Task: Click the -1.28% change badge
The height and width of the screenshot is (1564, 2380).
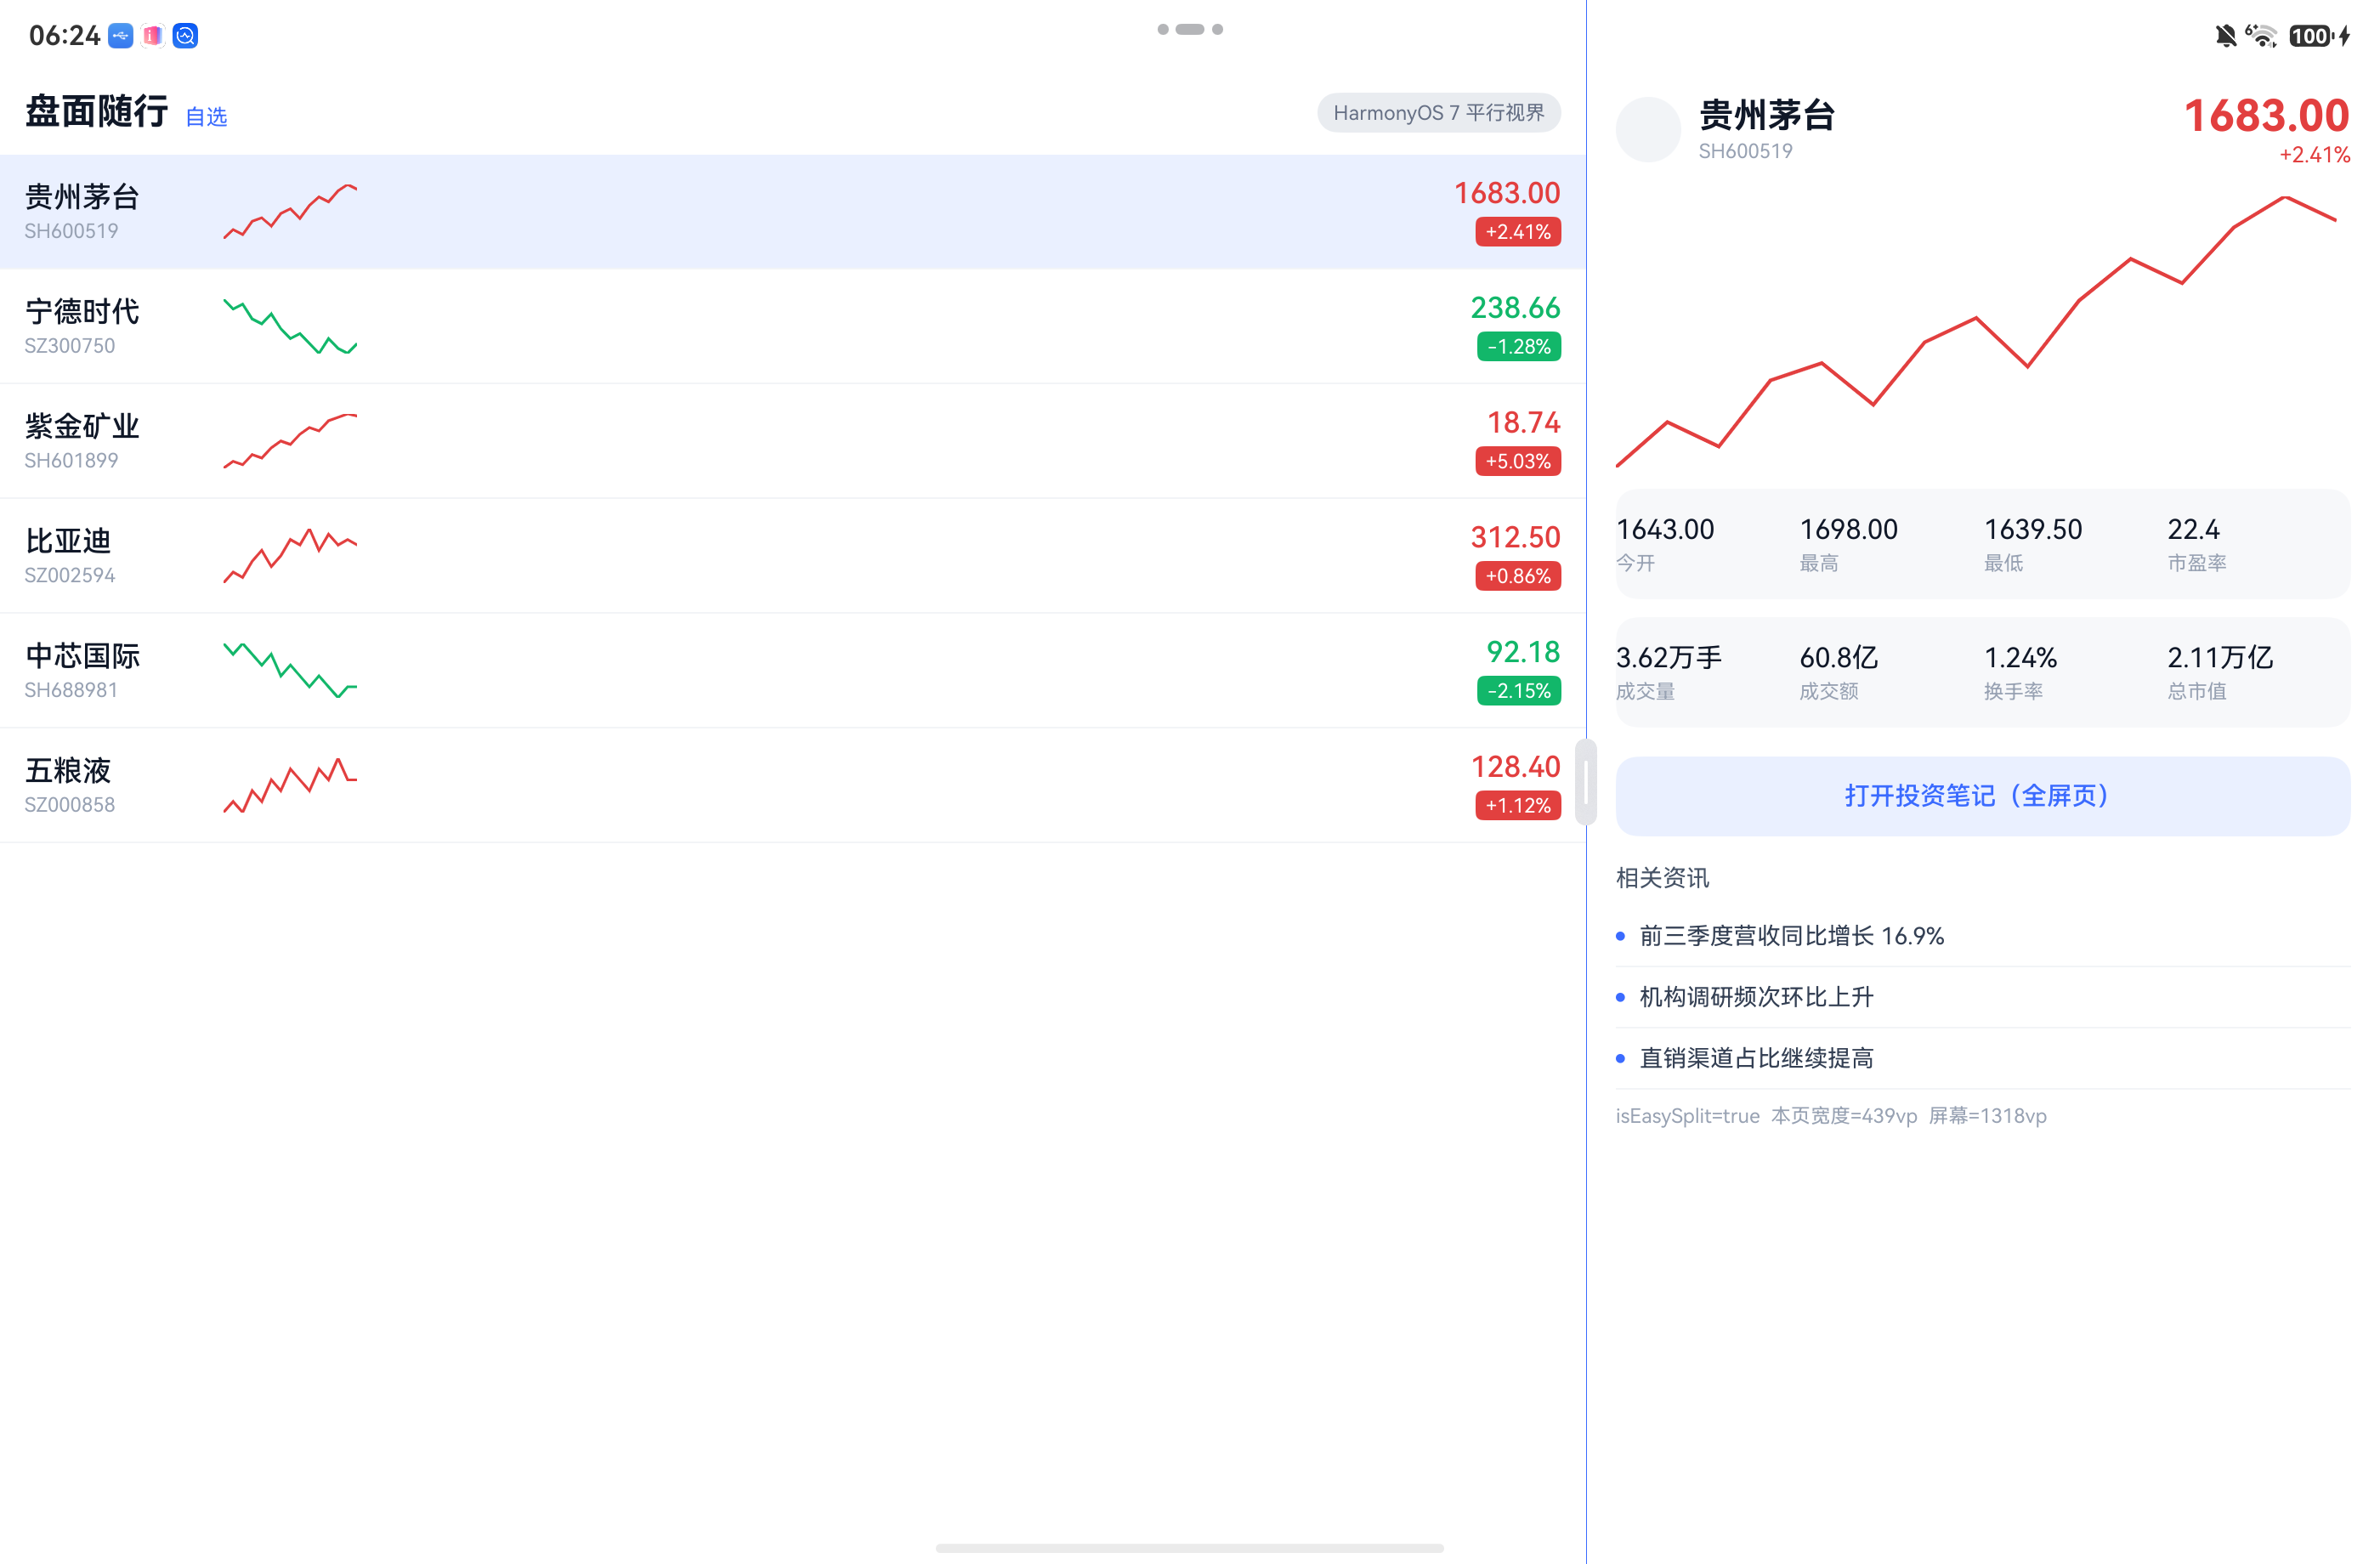Action: click(x=1519, y=347)
